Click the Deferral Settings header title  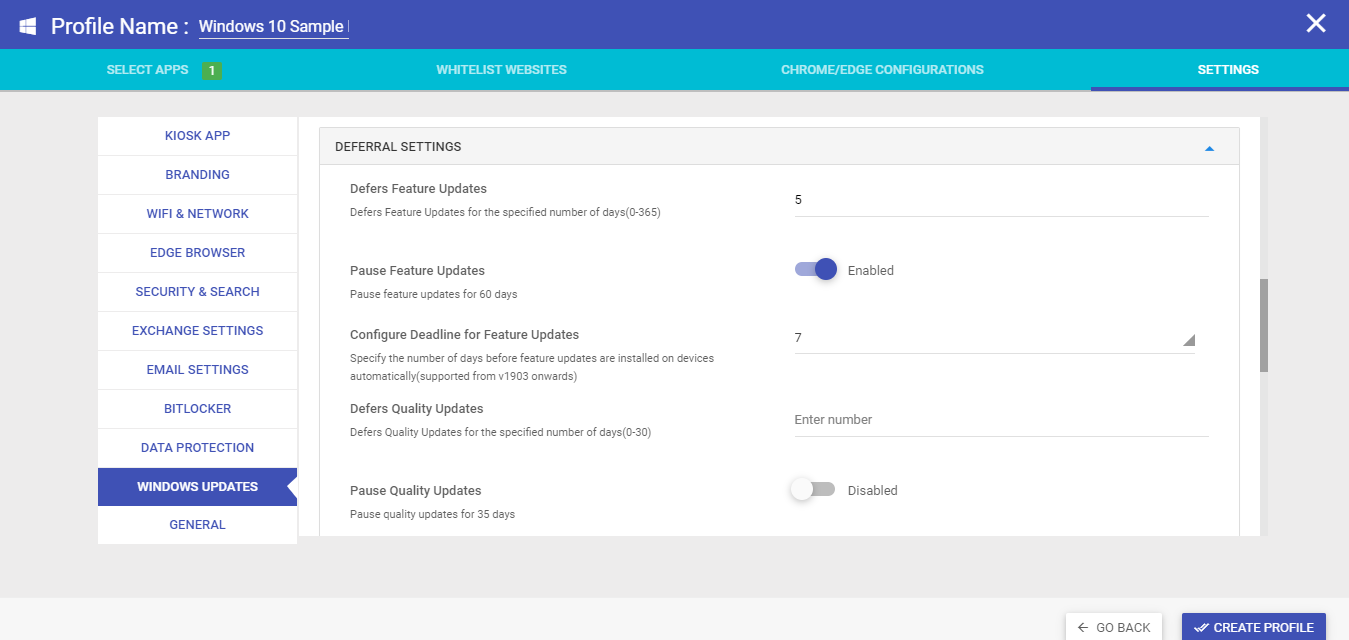[398, 147]
